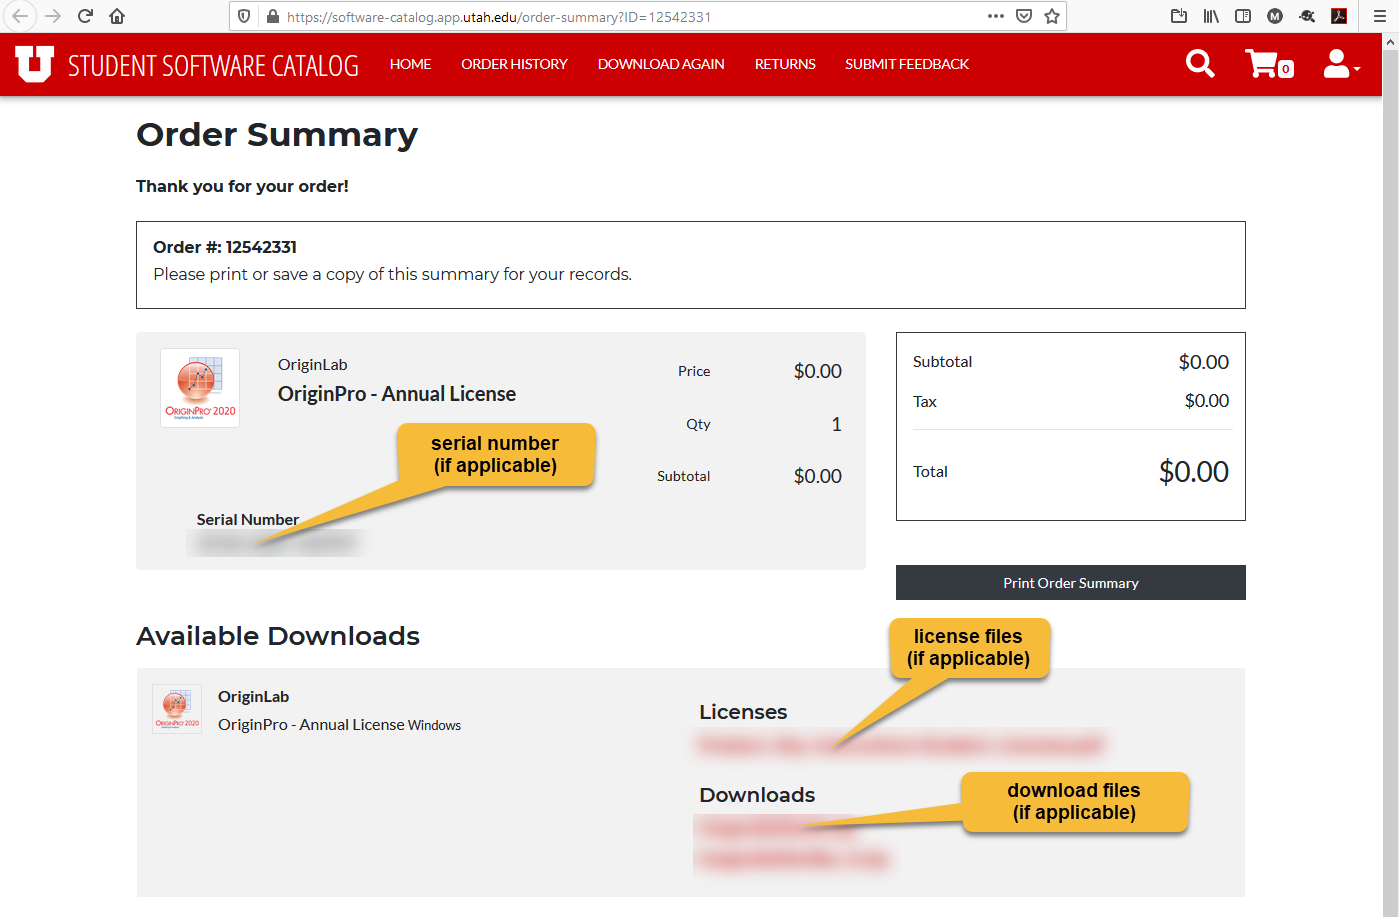The height and width of the screenshot is (917, 1399).
Task: Click the blurred license link under Licenses
Action: coord(900,745)
